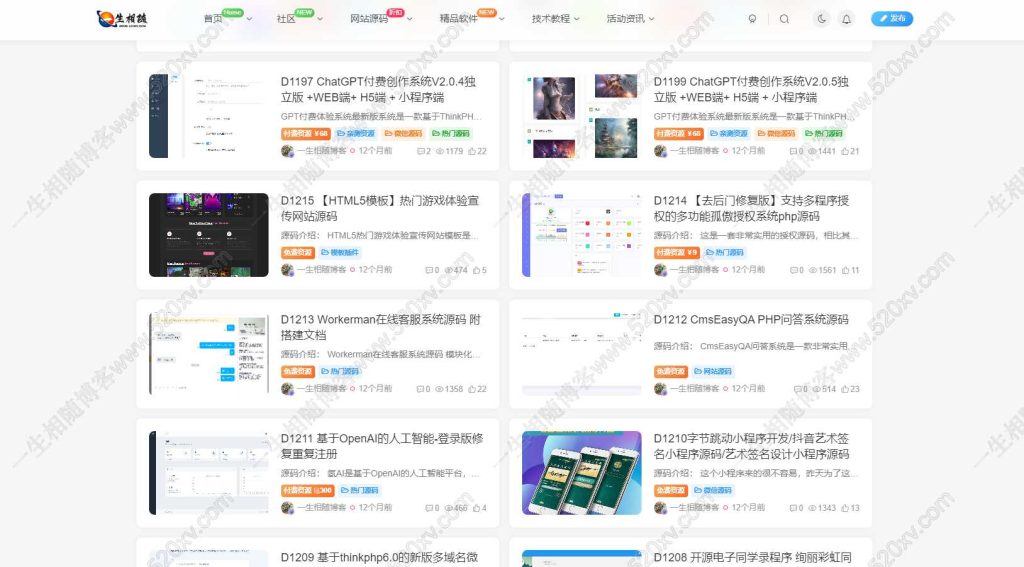Viewport: 1024px width, 567px height.
Task: Open the 技术教程 menu item
Action: (551, 19)
